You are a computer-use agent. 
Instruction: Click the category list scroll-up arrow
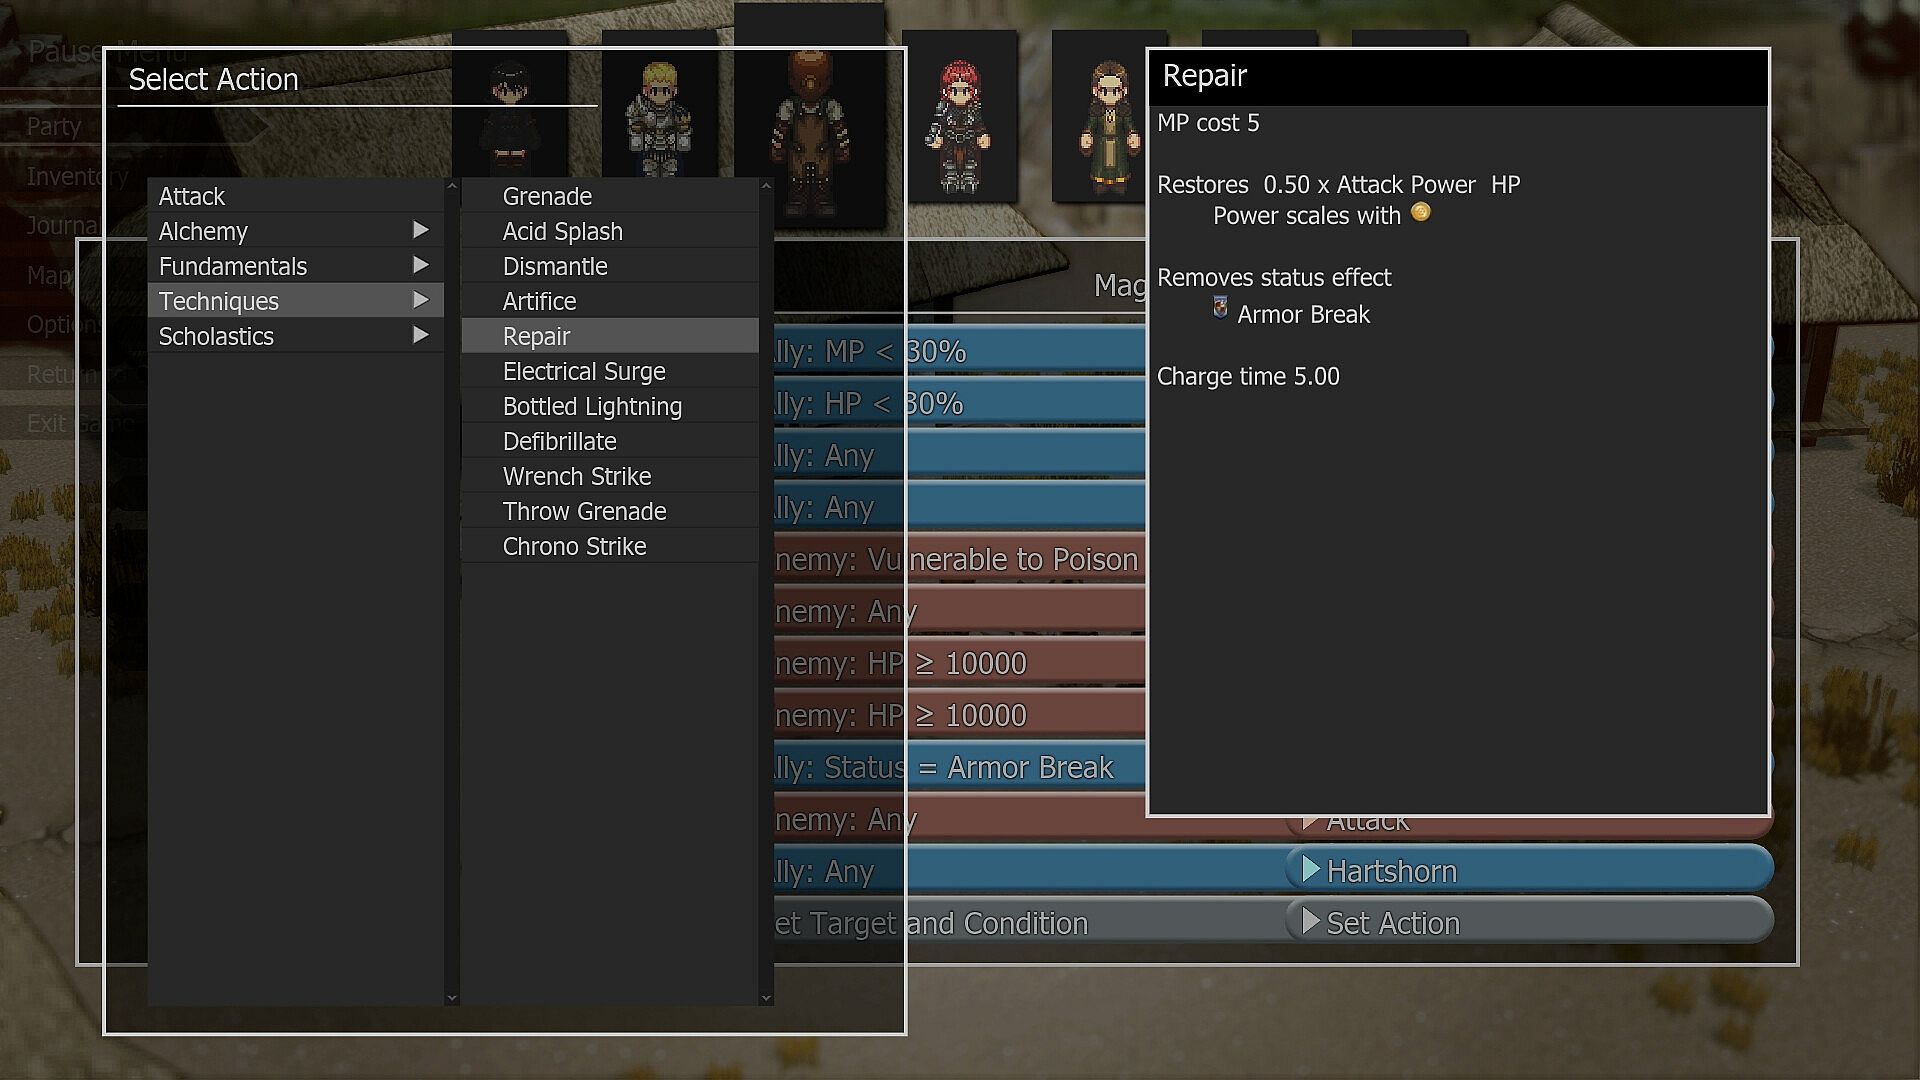(452, 186)
